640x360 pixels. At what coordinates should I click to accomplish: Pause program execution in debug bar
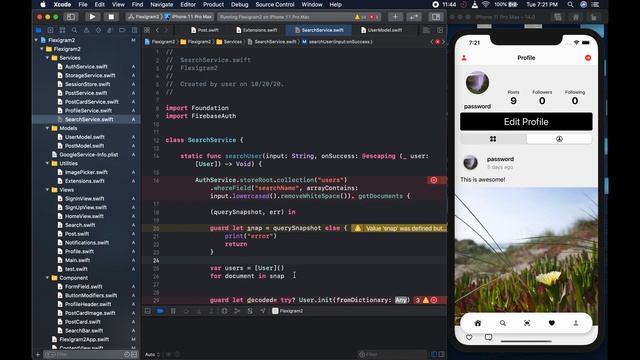click(x=173, y=311)
